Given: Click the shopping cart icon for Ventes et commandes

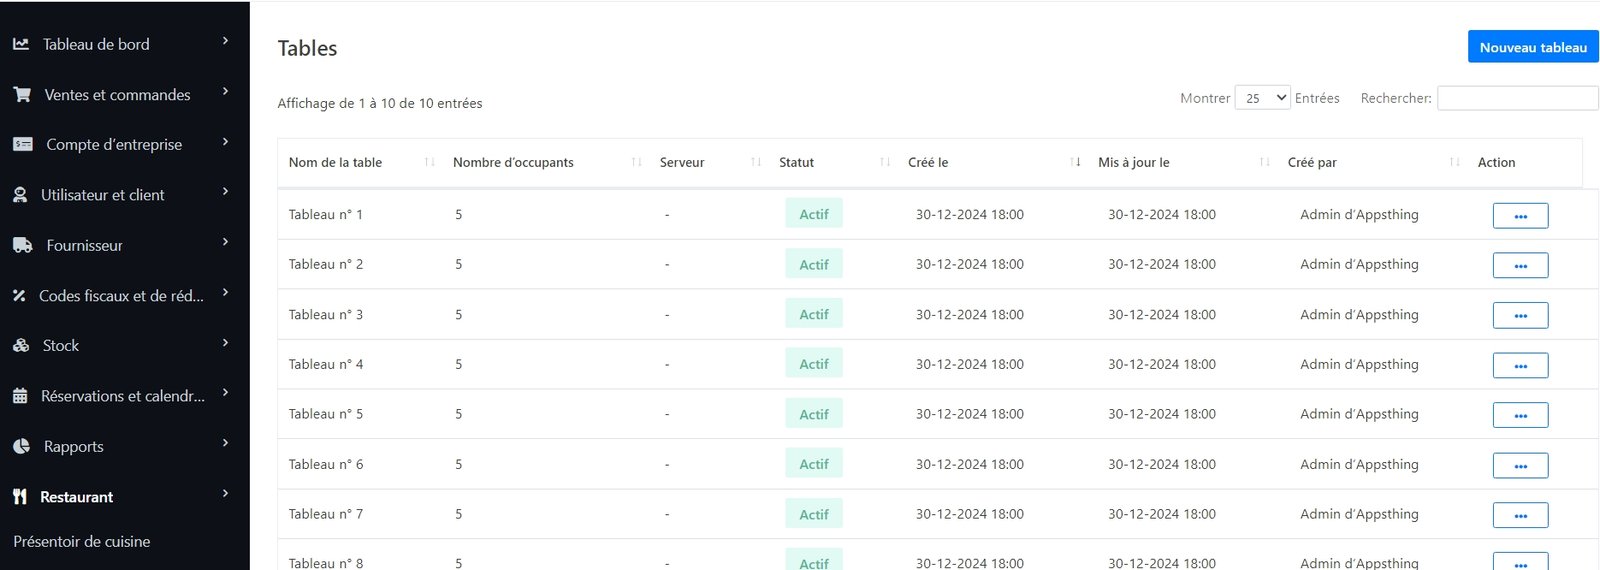Looking at the screenshot, I should (x=22, y=95).
